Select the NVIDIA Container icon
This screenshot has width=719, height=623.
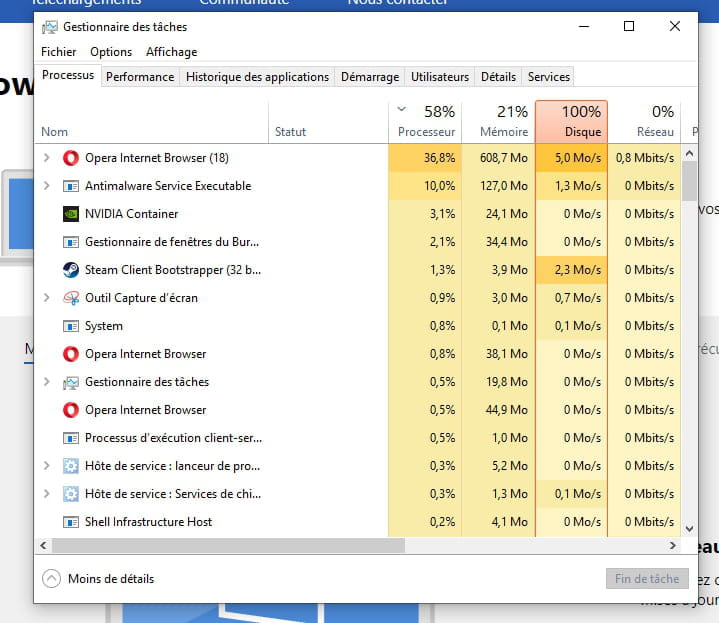tap(71, 214)
